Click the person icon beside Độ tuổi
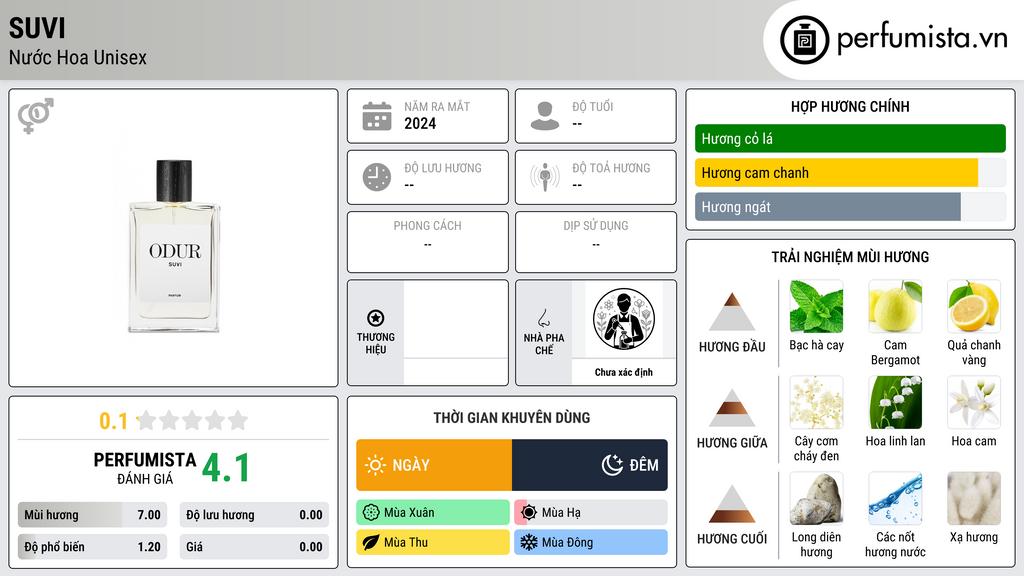Viewport: 1024px width, 576px height. 545,116
